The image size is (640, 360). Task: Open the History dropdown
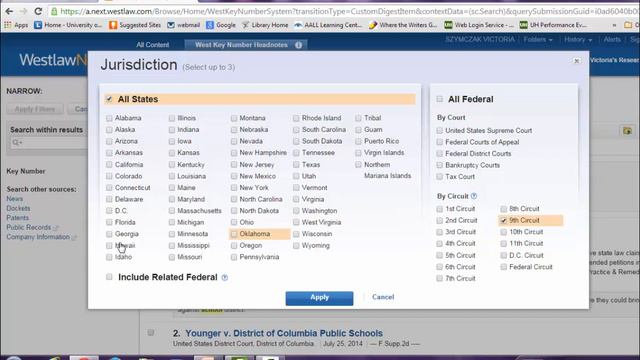click(578, 40)
